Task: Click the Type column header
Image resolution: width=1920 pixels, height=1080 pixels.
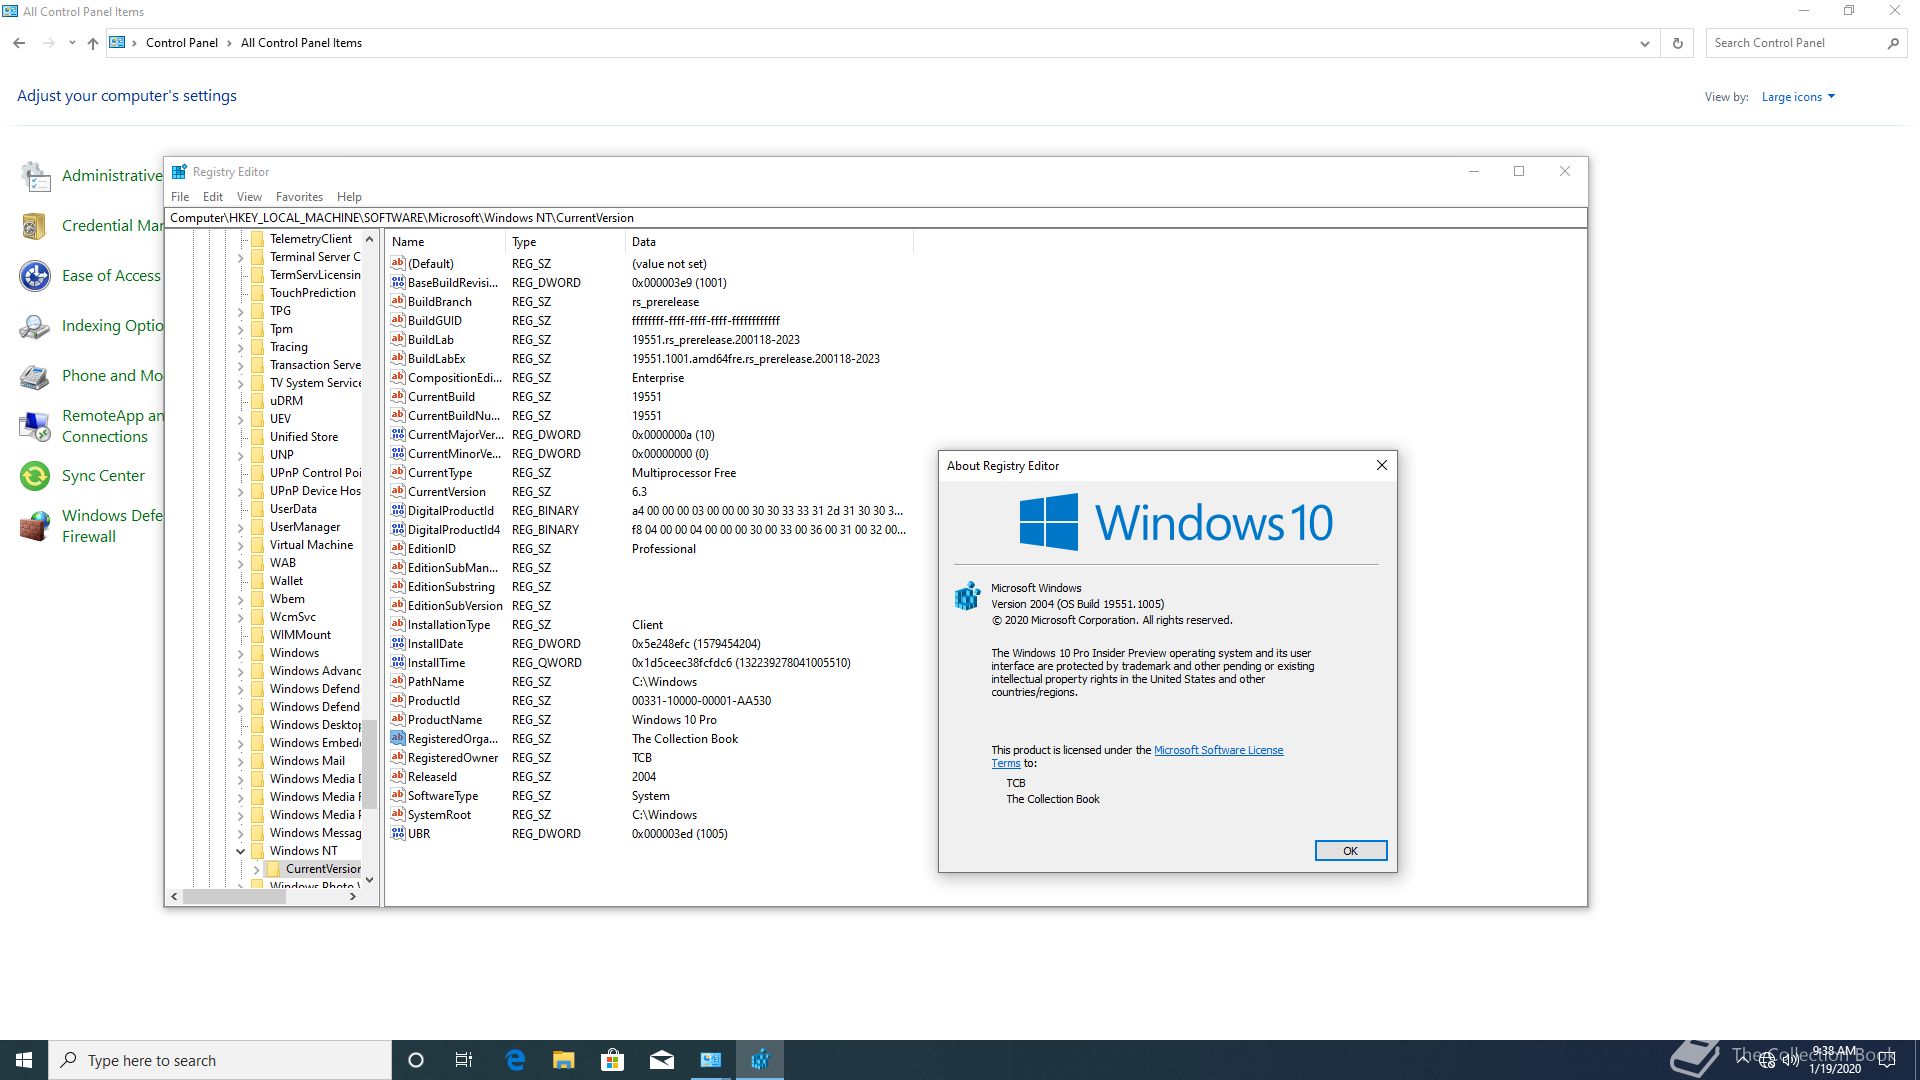Action: coord(566,242)
